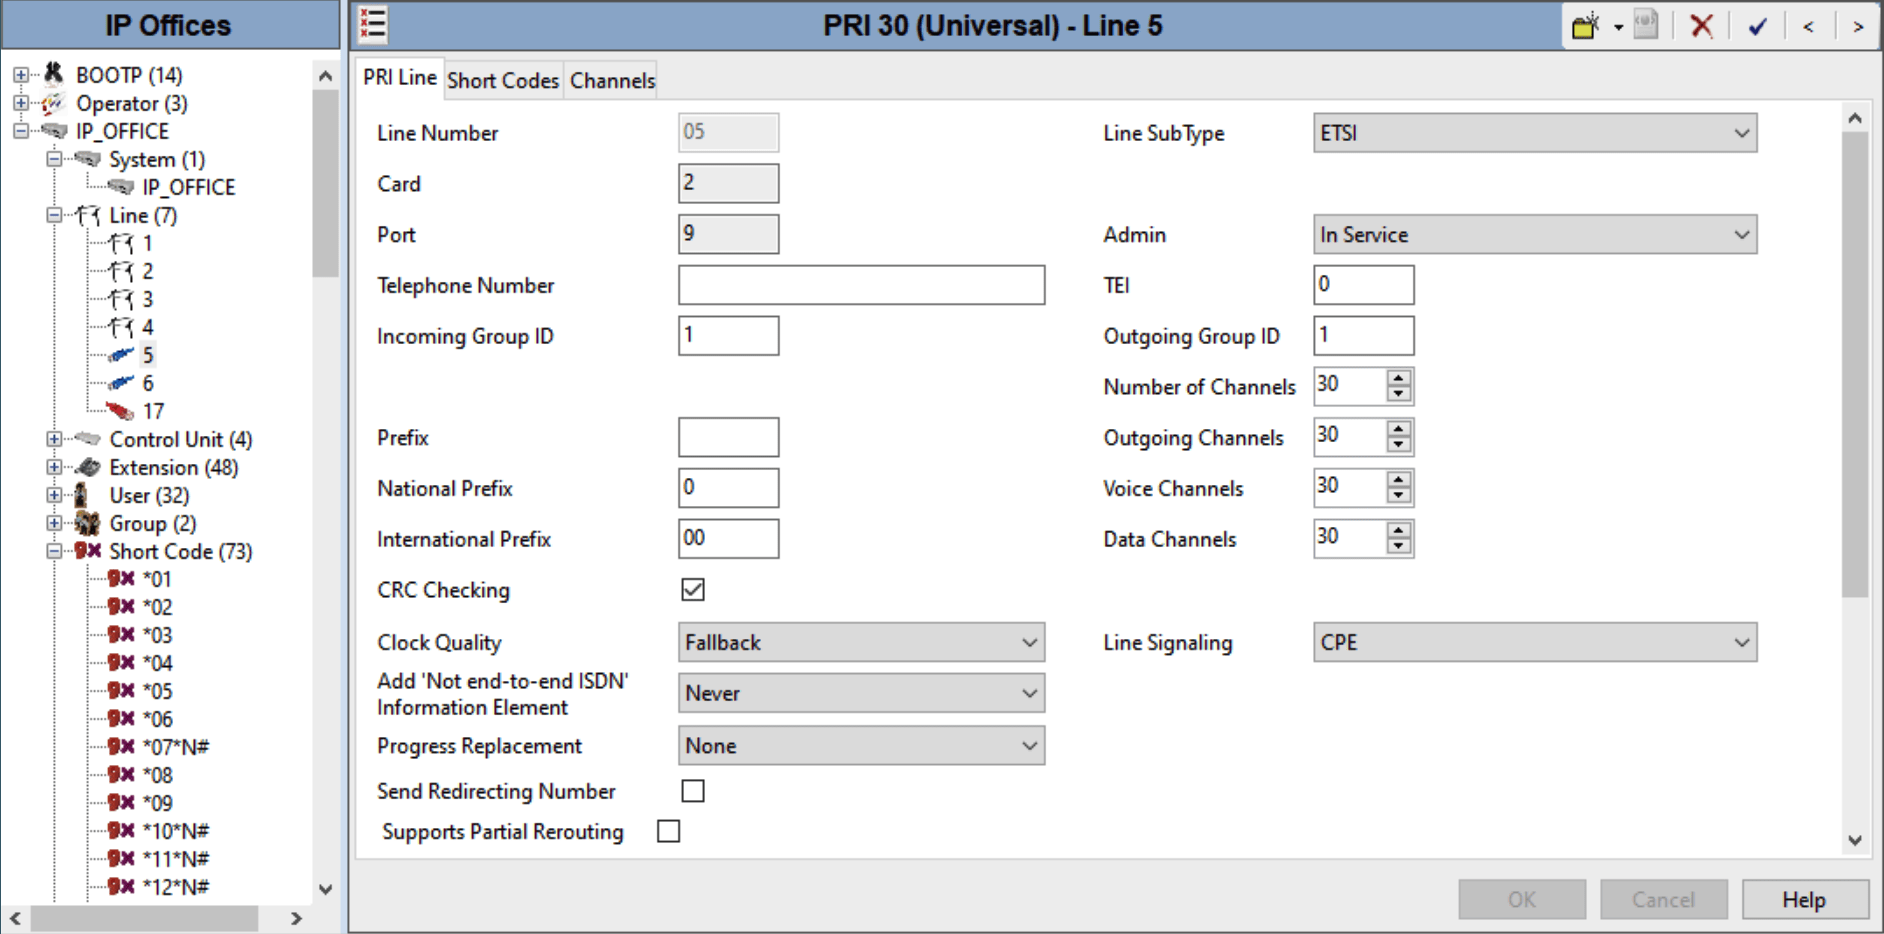Decrease Data Channels spinner
The width and height of the screenshot is (1884, 934).
(x=1399, y=547)
